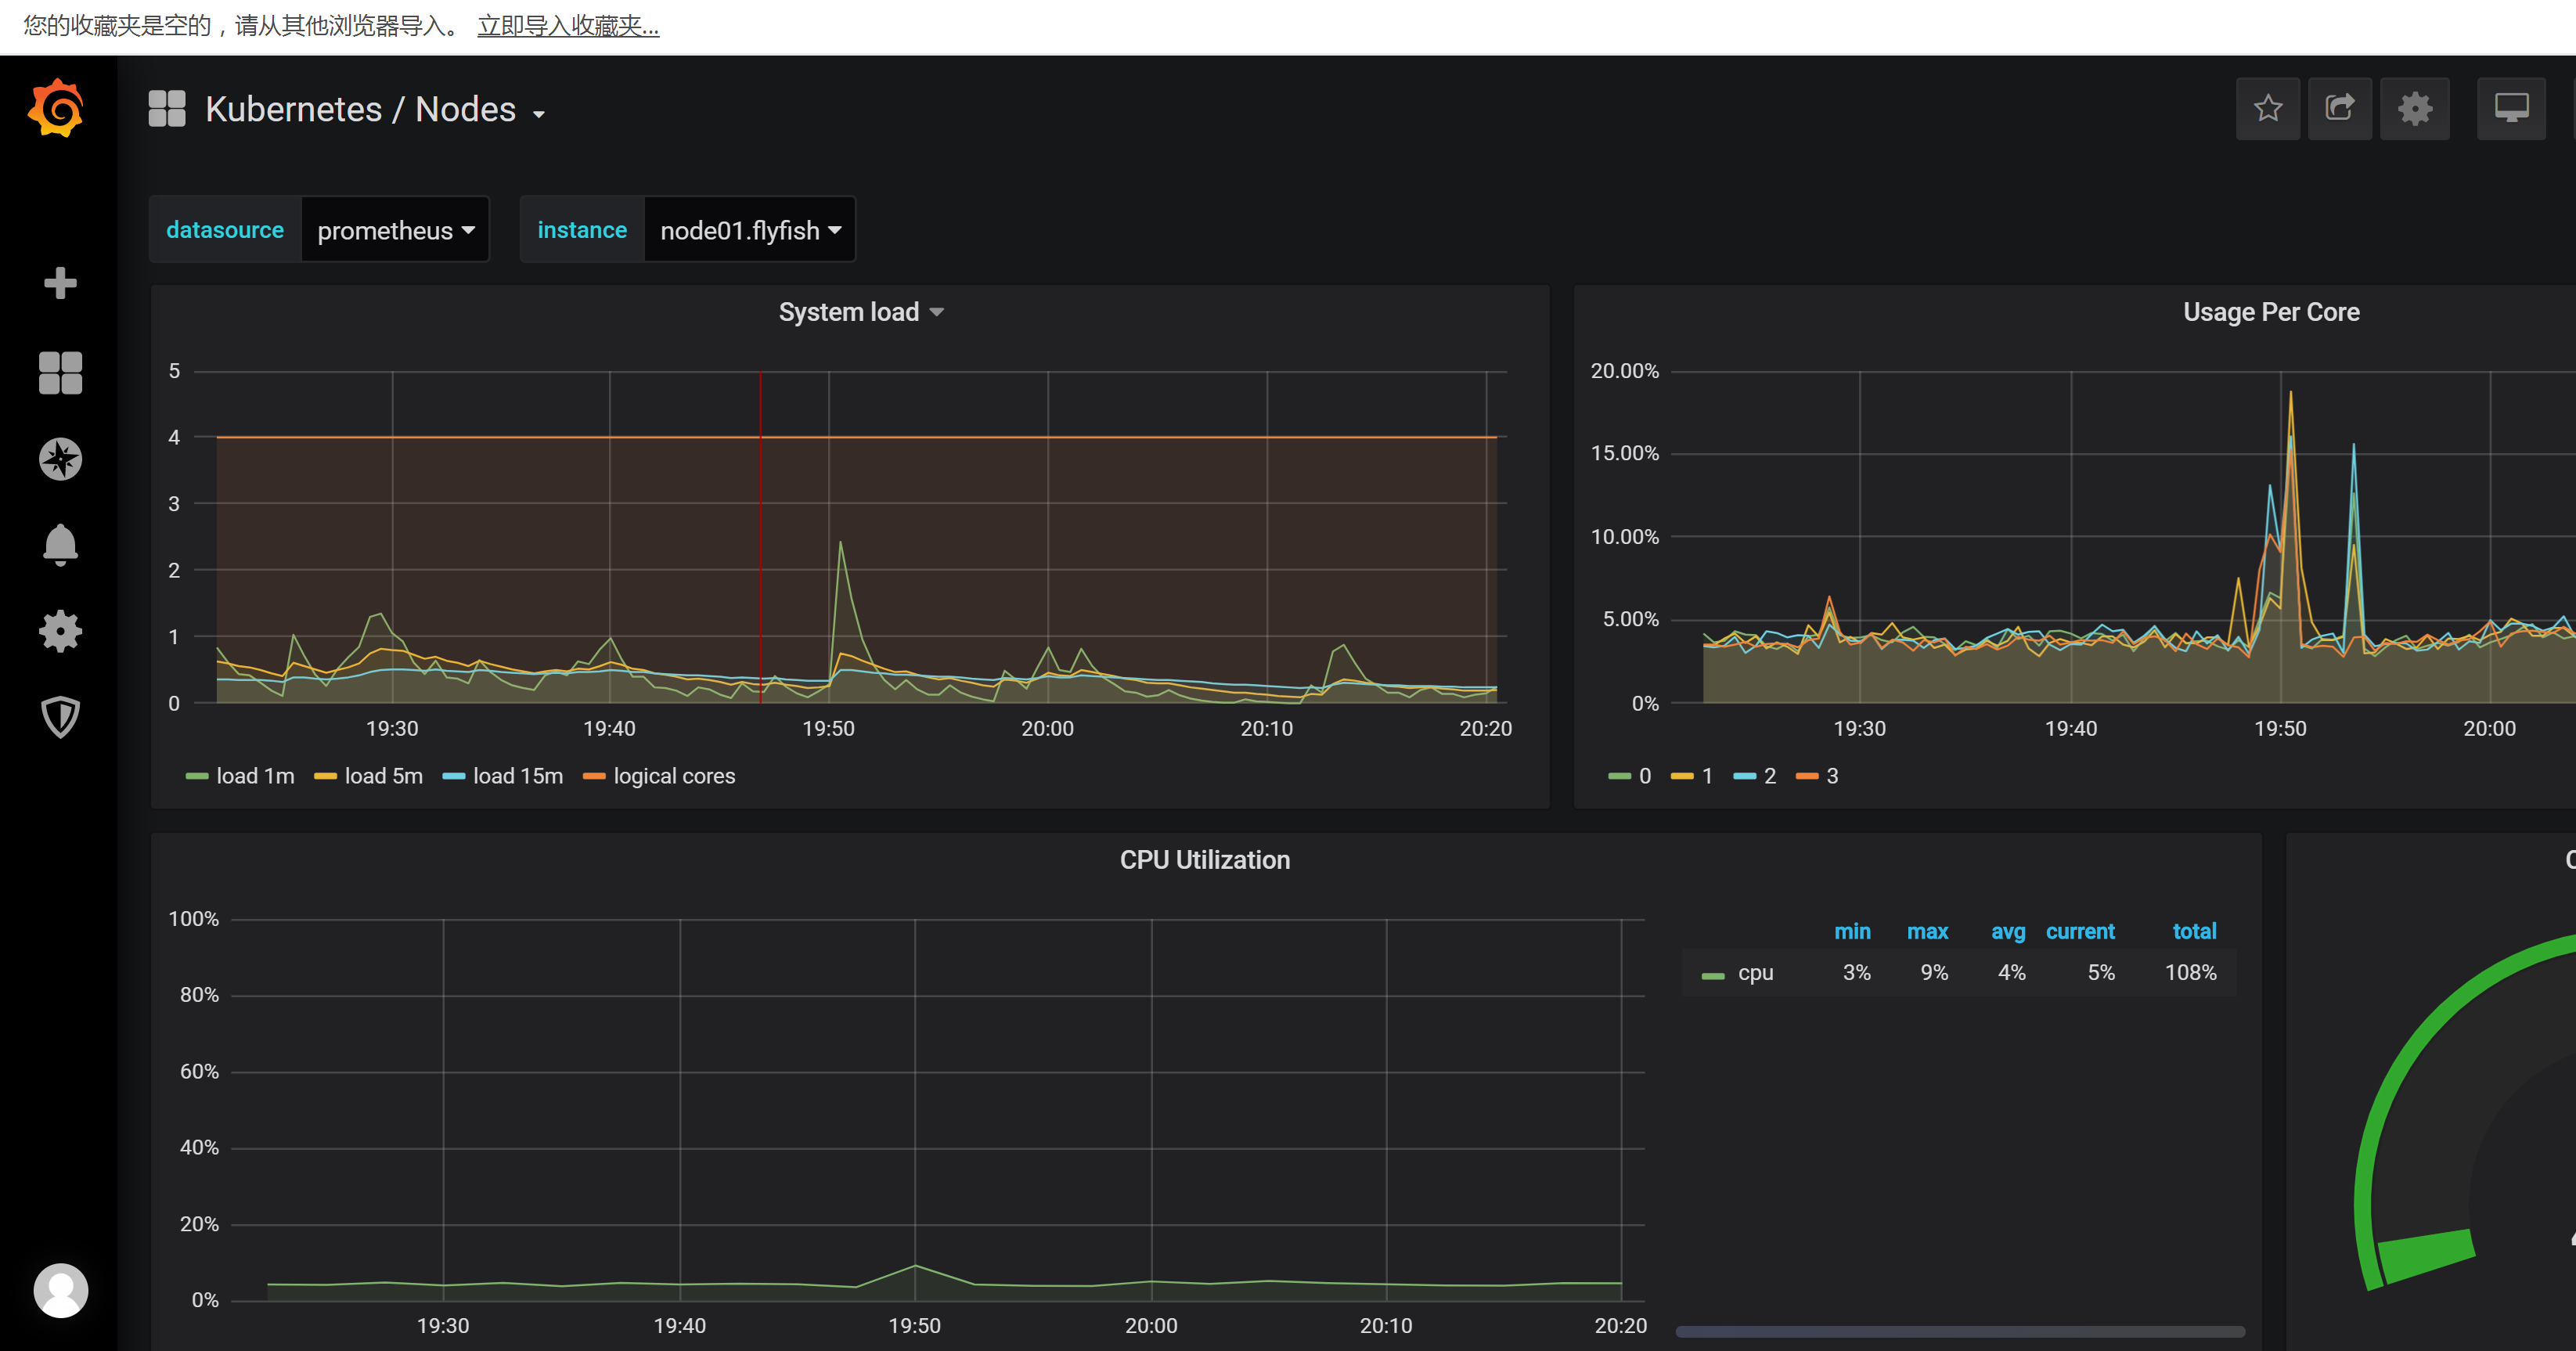Click the 9% max value for cpu
The image size is (2576, 1351).
(1933, 972)
